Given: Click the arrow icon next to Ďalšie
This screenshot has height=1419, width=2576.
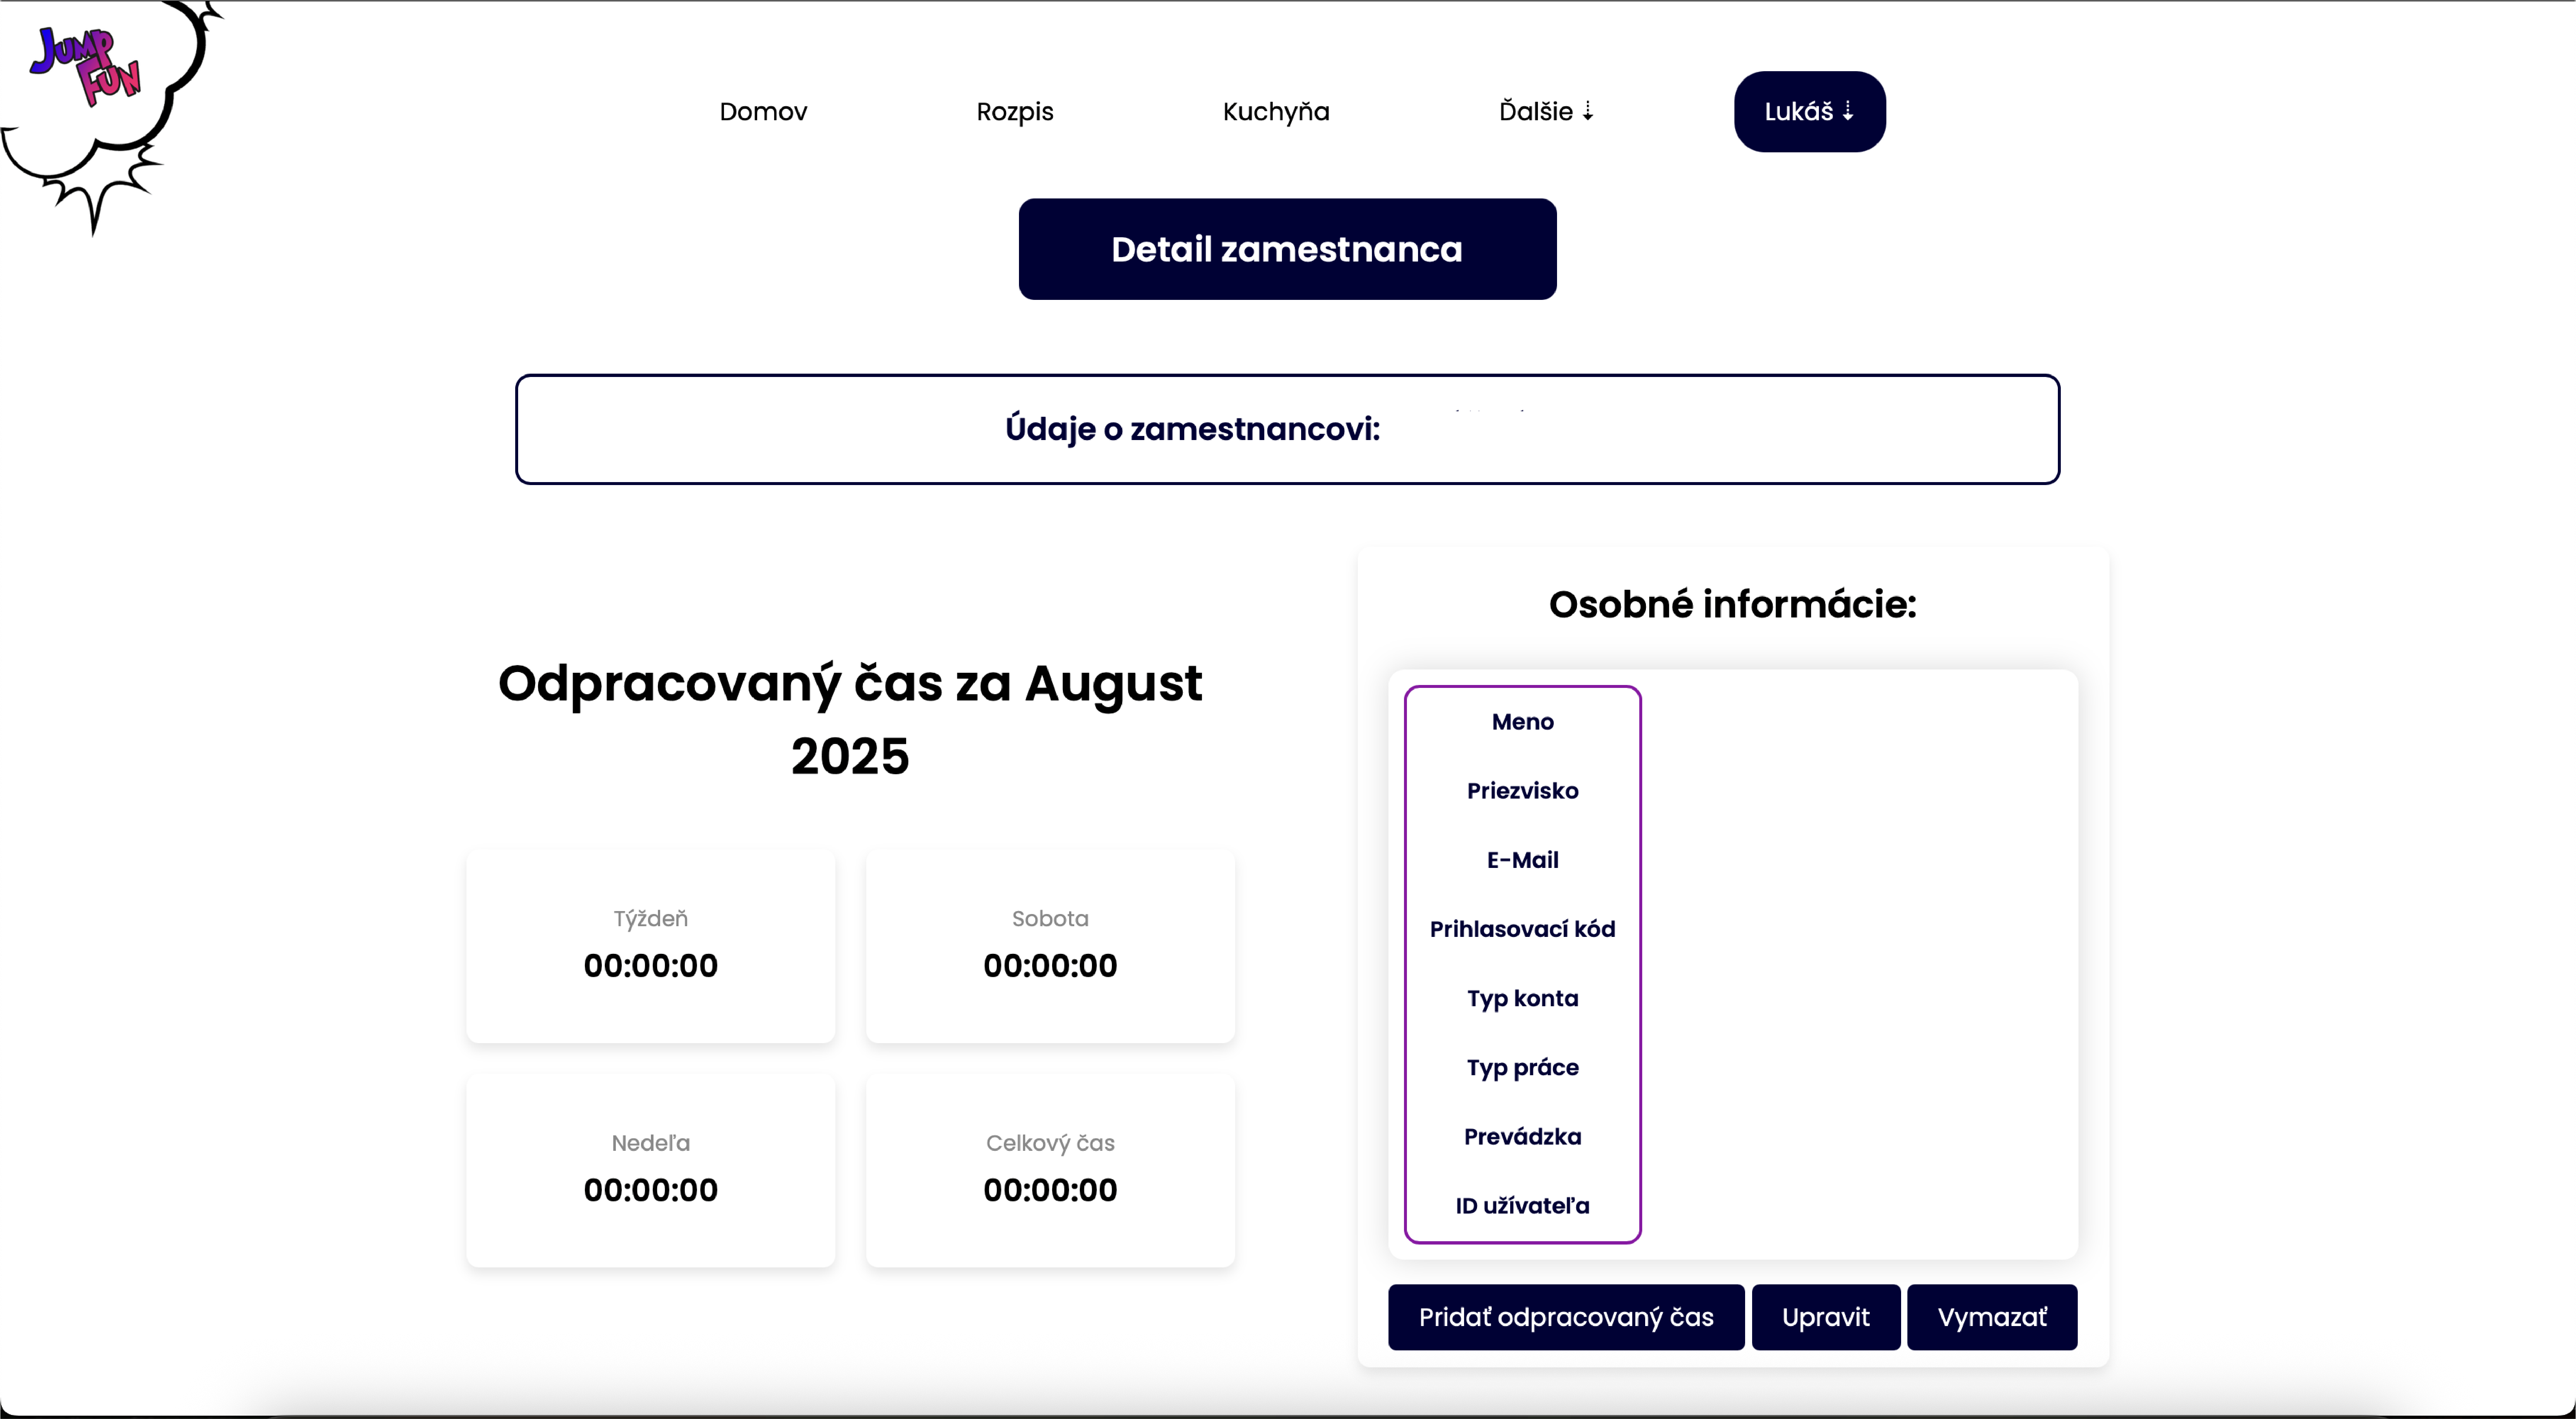Looking at the screenshot, I should pyautogui.click(x=1588, y=111).
